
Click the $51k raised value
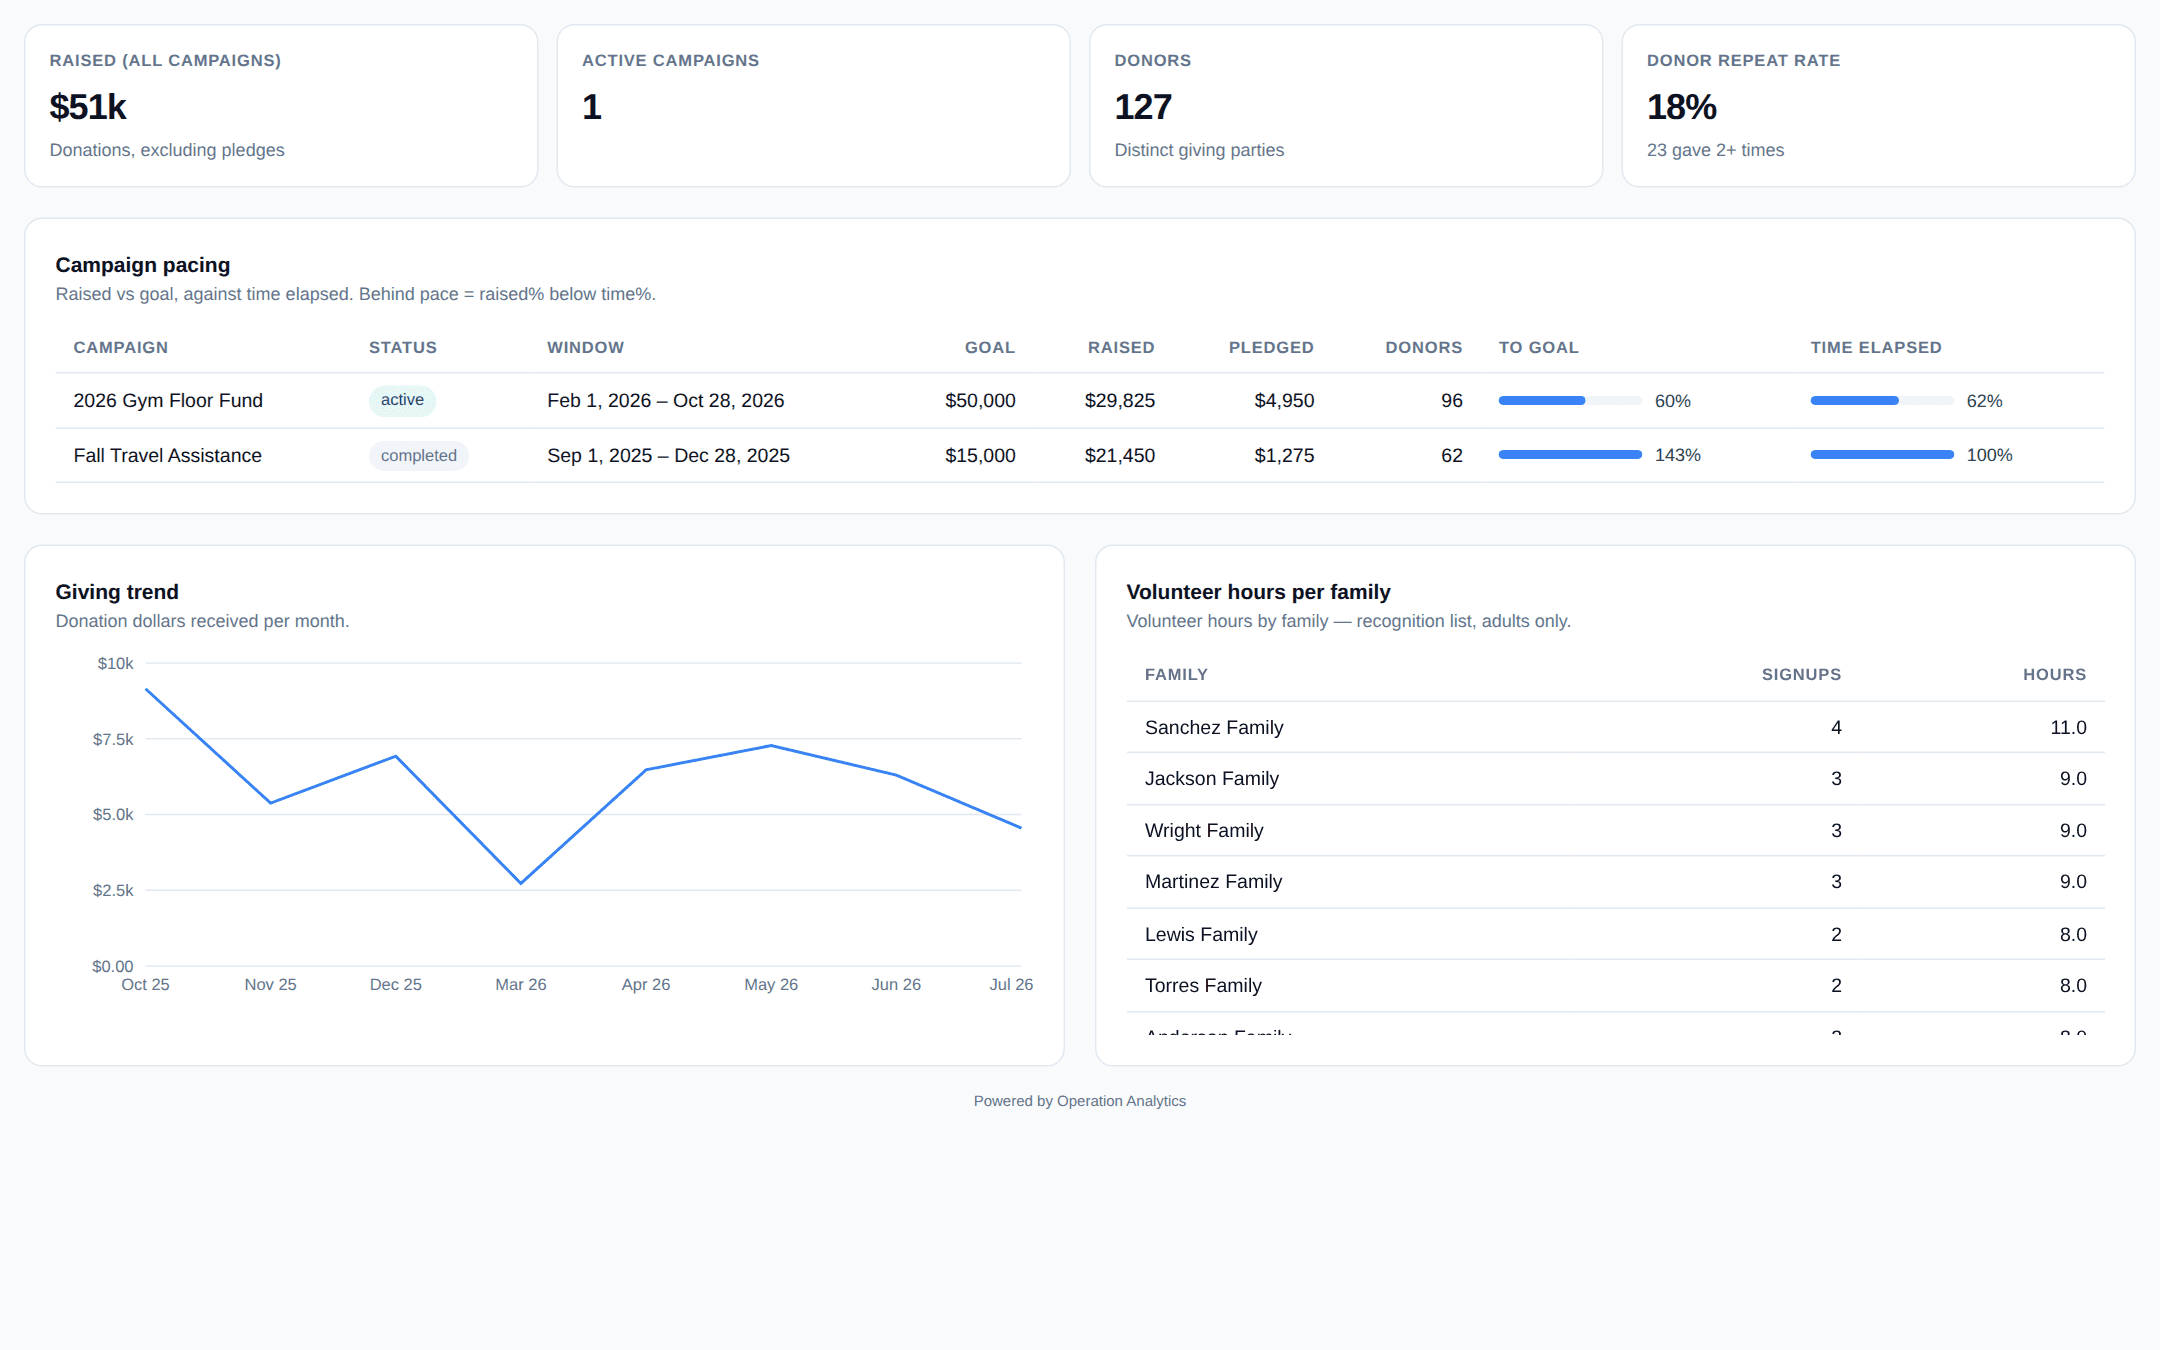(88, 107)
